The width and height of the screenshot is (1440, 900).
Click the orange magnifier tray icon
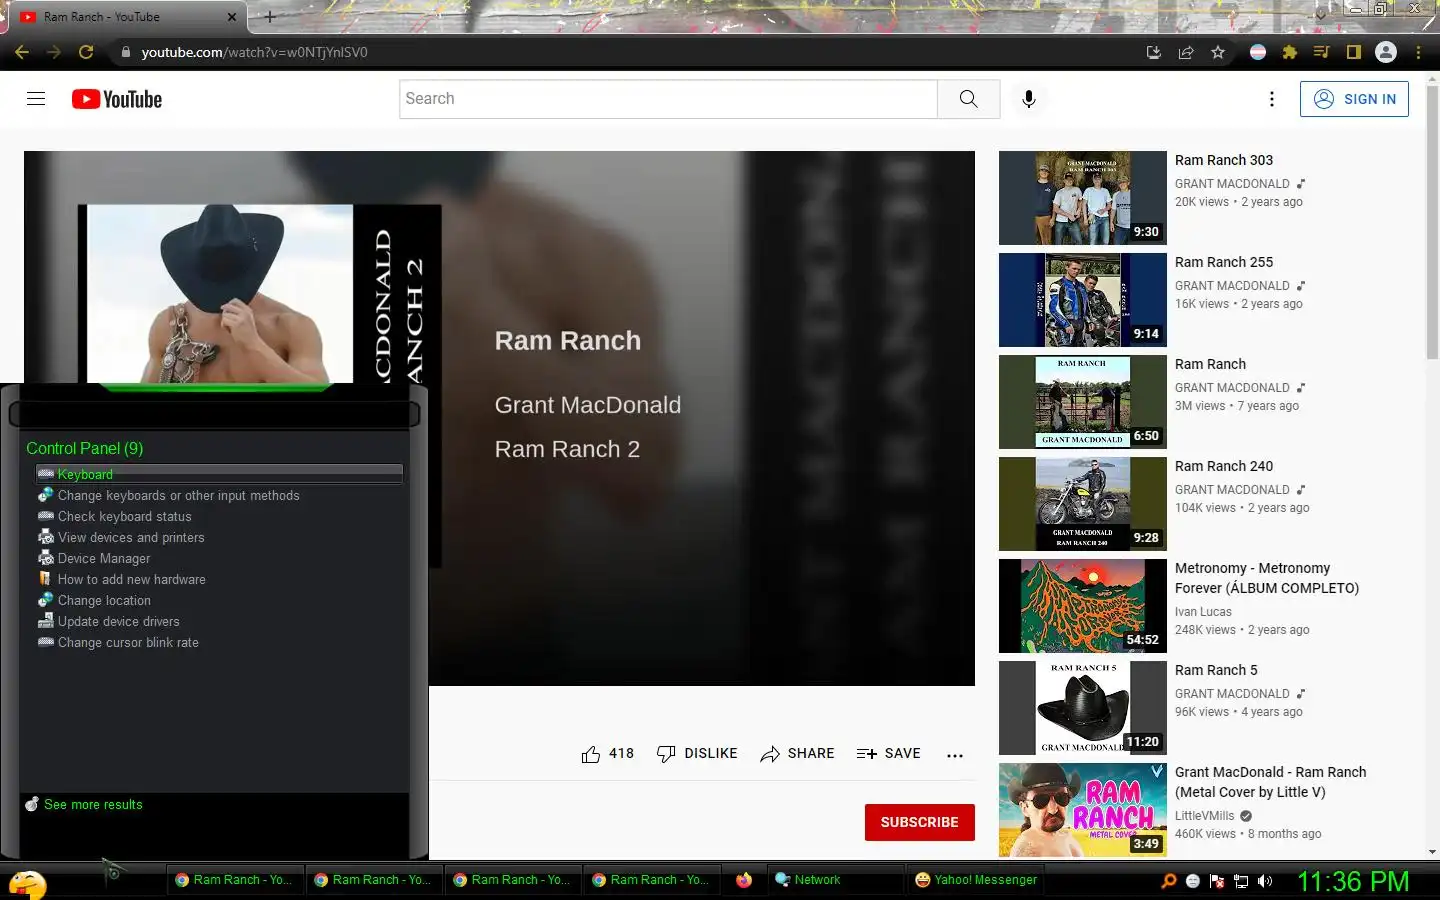1168,881
